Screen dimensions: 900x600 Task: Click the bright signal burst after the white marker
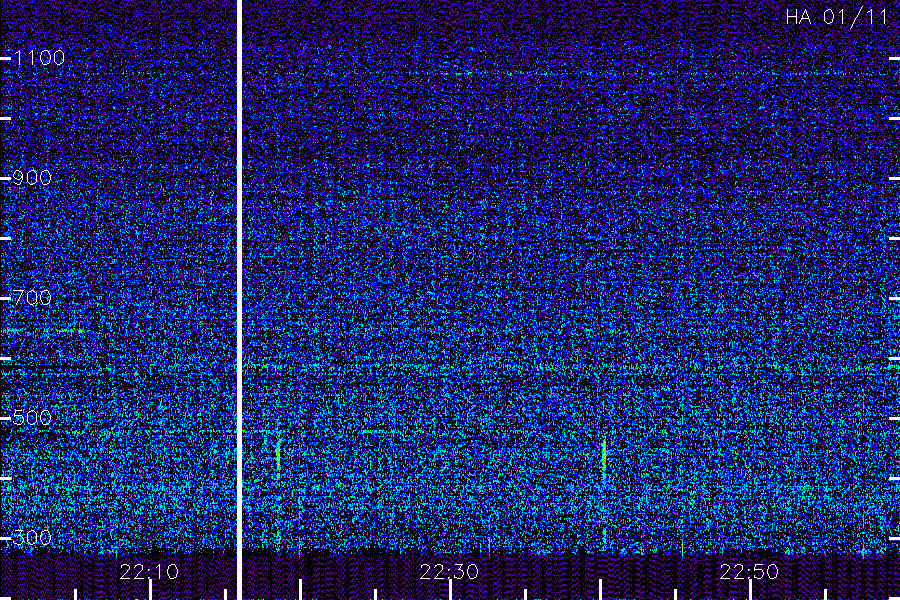[x=278, y=458]
